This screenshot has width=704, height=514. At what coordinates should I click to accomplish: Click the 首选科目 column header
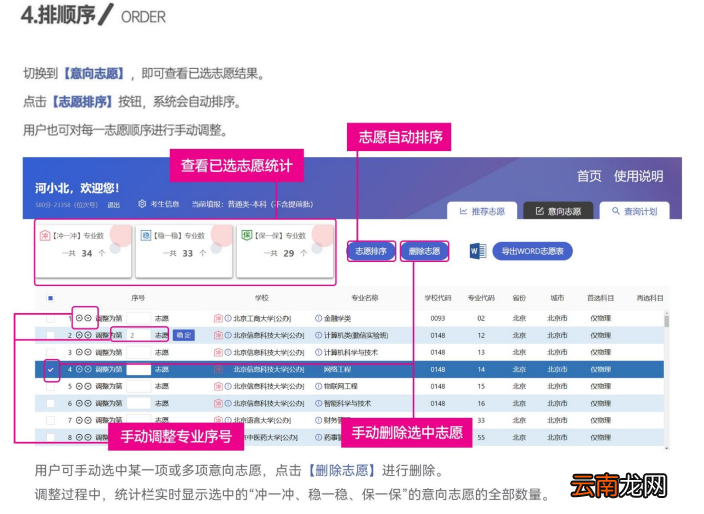point(600,298)
